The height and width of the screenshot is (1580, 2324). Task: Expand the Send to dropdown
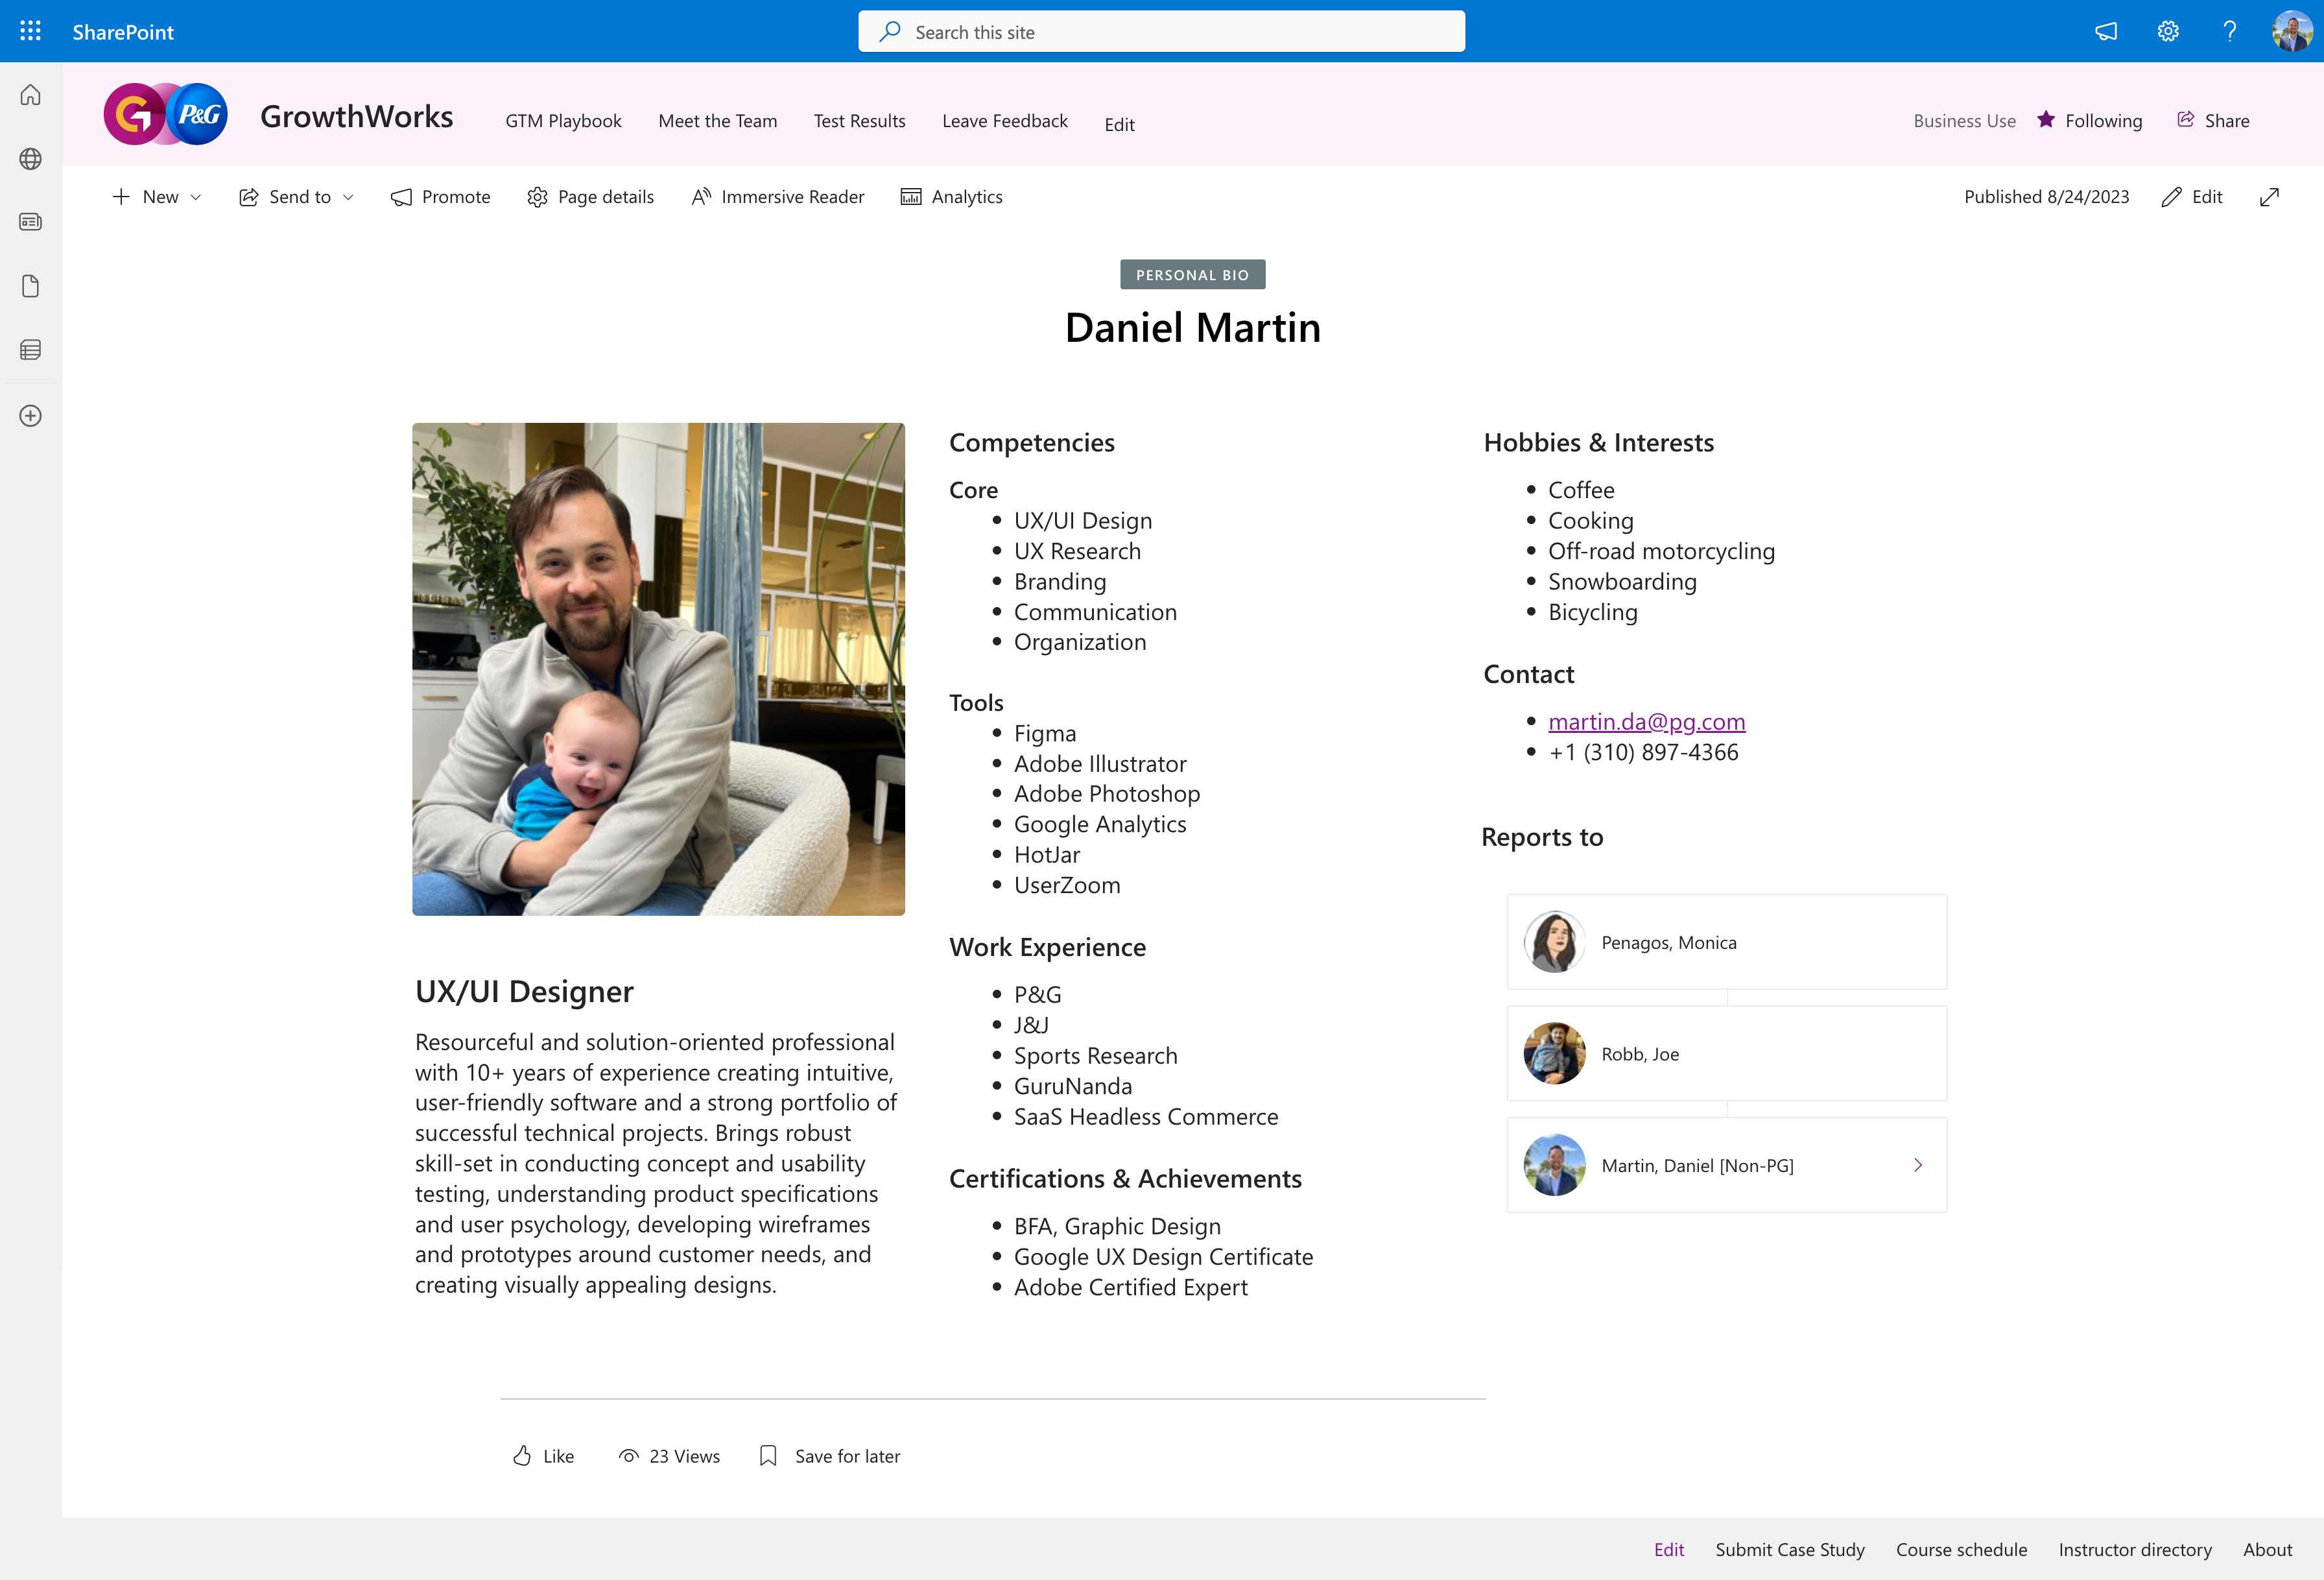click(x=296, y=197)
